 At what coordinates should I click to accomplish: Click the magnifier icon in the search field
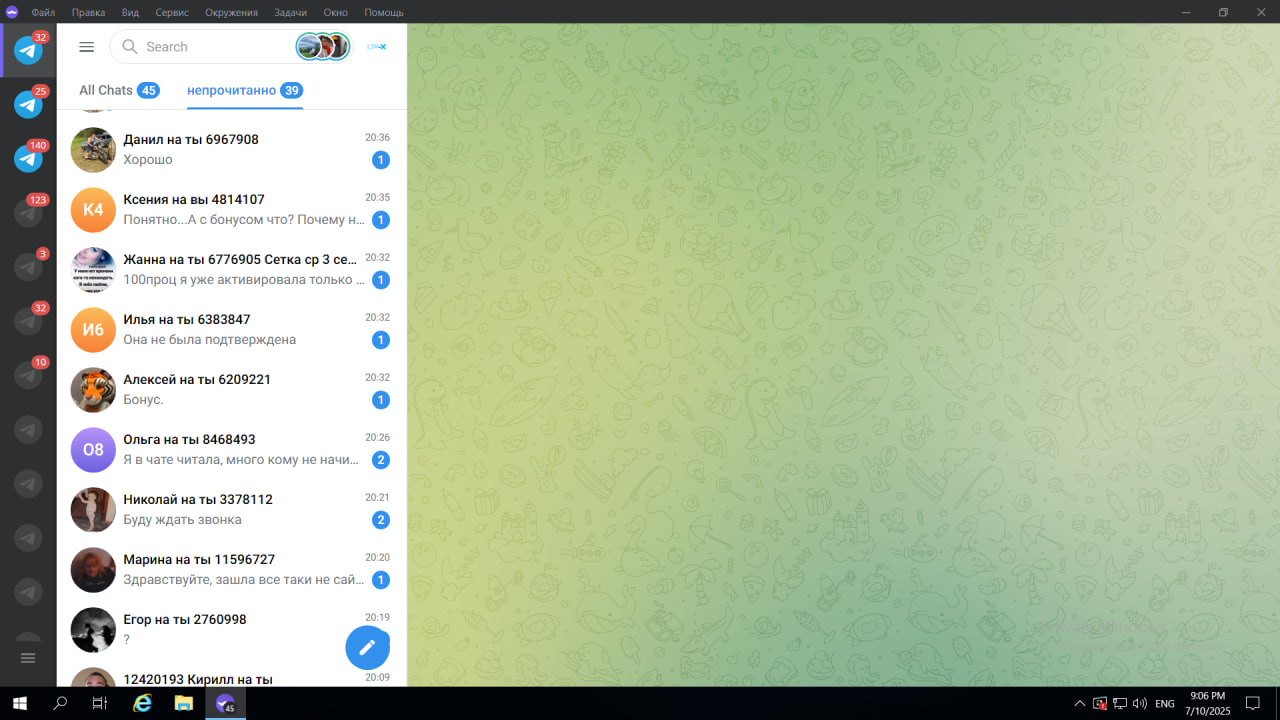tap(130, 47)
